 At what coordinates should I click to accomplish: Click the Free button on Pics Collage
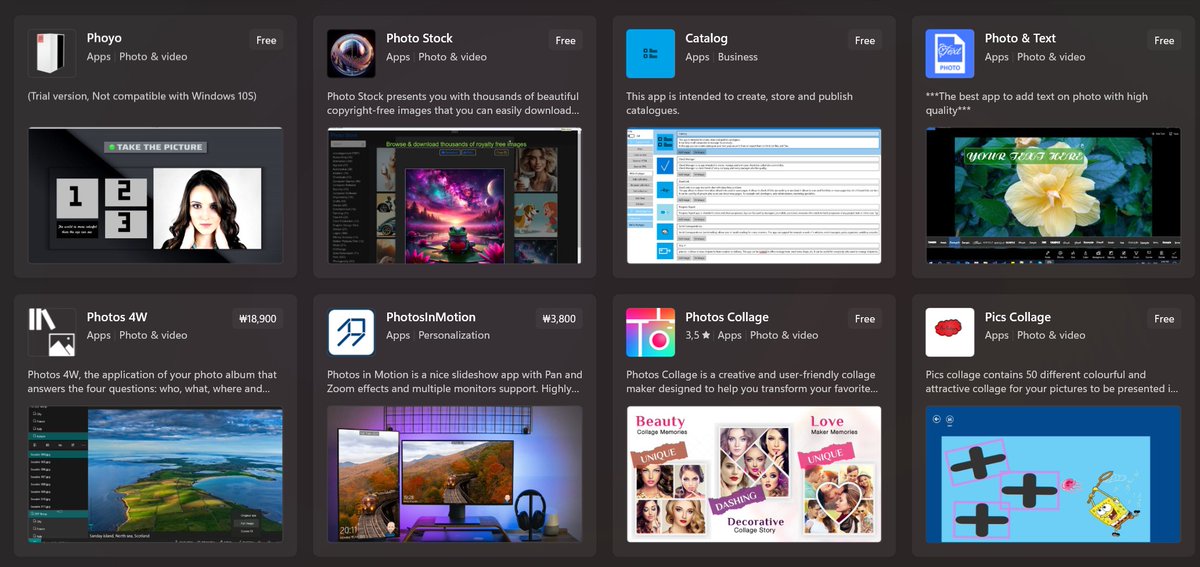(1164, 319)
